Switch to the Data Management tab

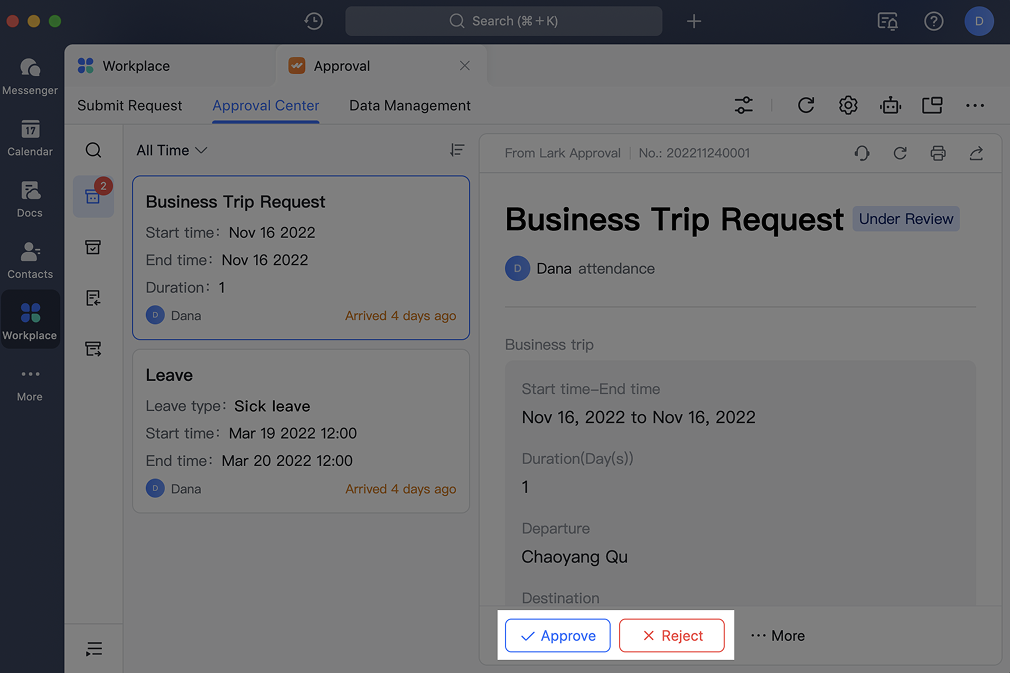[x=410, y=105]
